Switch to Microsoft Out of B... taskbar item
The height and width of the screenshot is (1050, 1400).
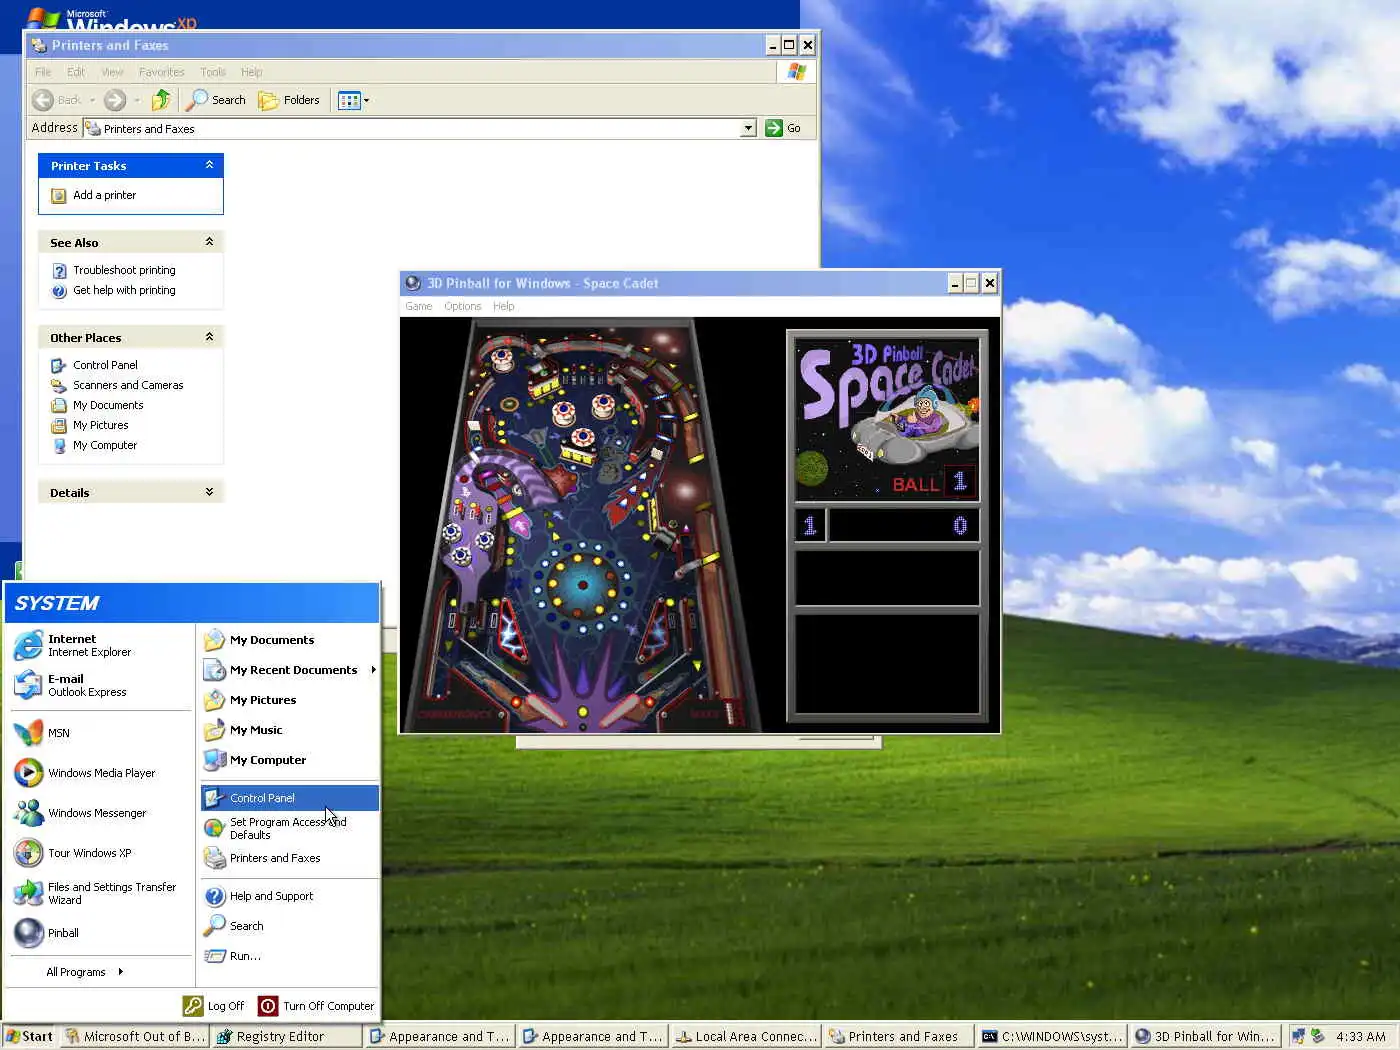tap(135, 1036)
